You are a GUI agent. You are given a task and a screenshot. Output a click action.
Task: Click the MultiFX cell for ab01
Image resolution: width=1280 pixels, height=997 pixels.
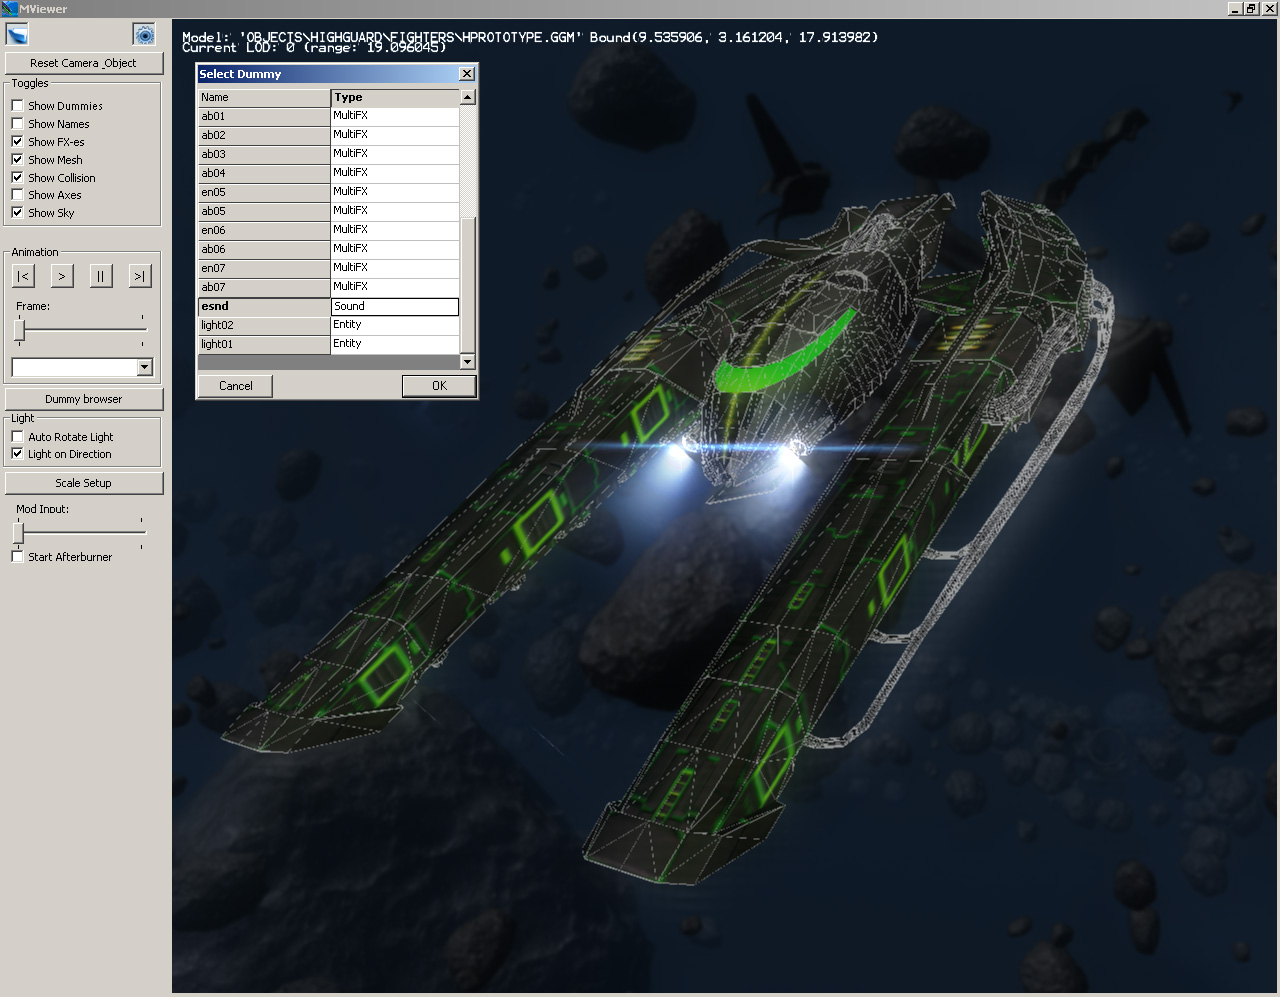click(395, 116)
